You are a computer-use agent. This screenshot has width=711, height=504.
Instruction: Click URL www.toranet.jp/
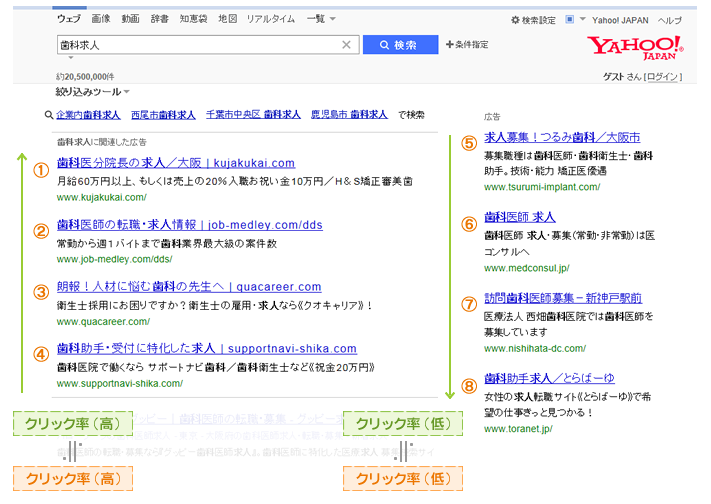tap(518, 429)
